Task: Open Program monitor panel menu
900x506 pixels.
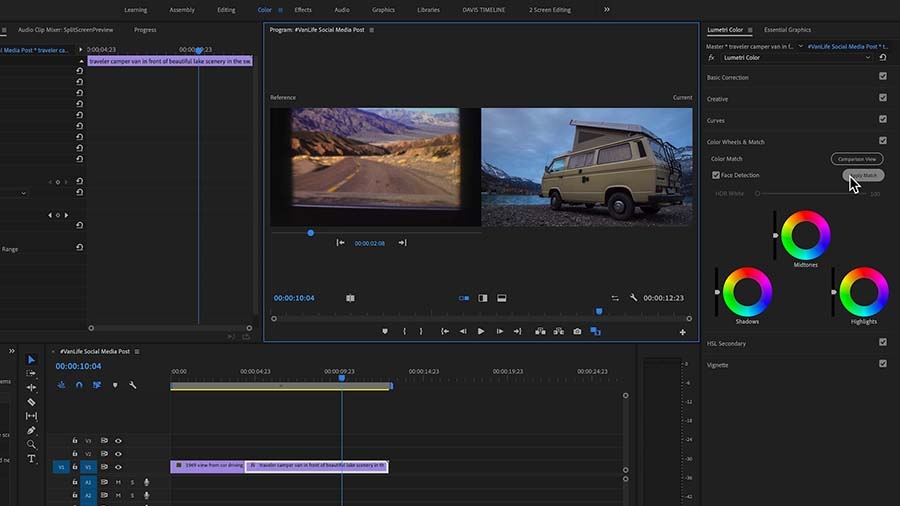Action: tap(372, 30)
